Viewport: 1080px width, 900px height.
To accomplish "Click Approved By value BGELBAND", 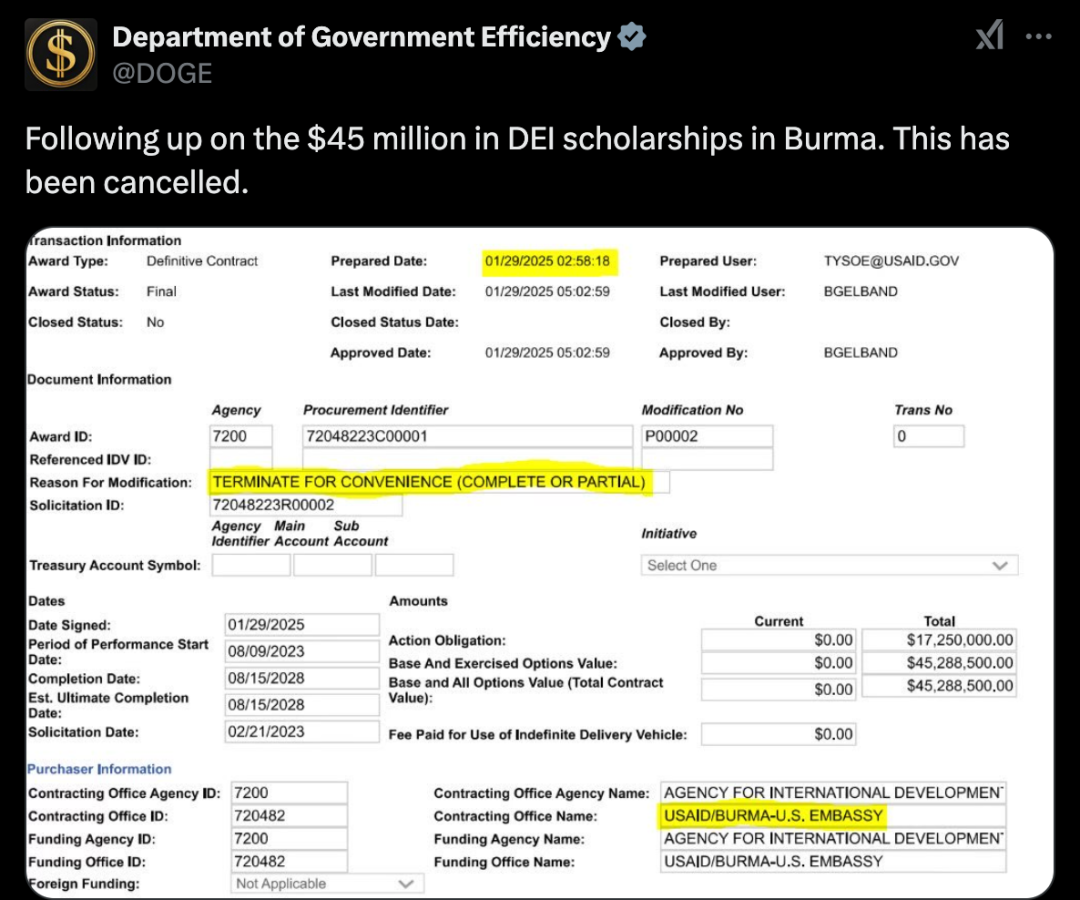I will [861, 353].
